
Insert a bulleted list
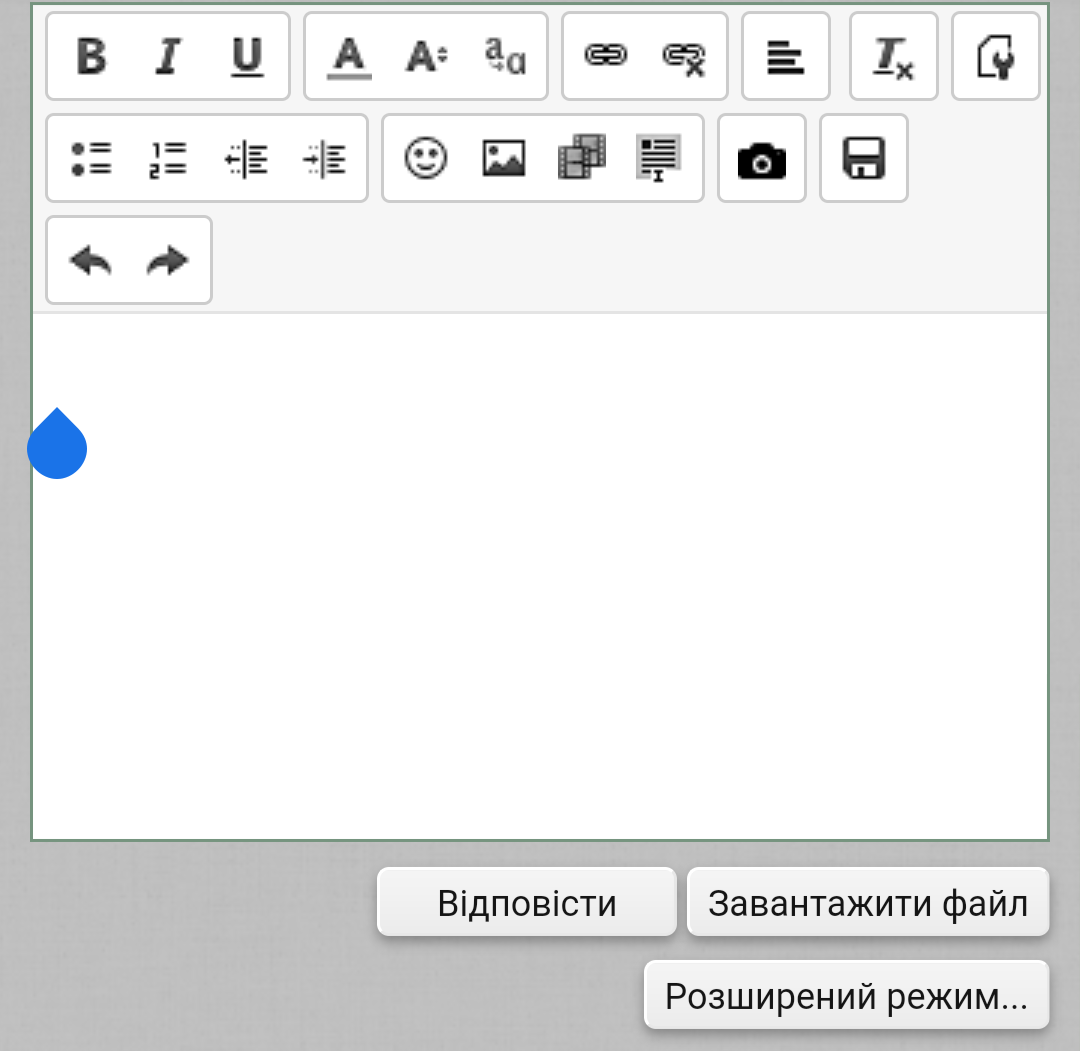(90, 158)
